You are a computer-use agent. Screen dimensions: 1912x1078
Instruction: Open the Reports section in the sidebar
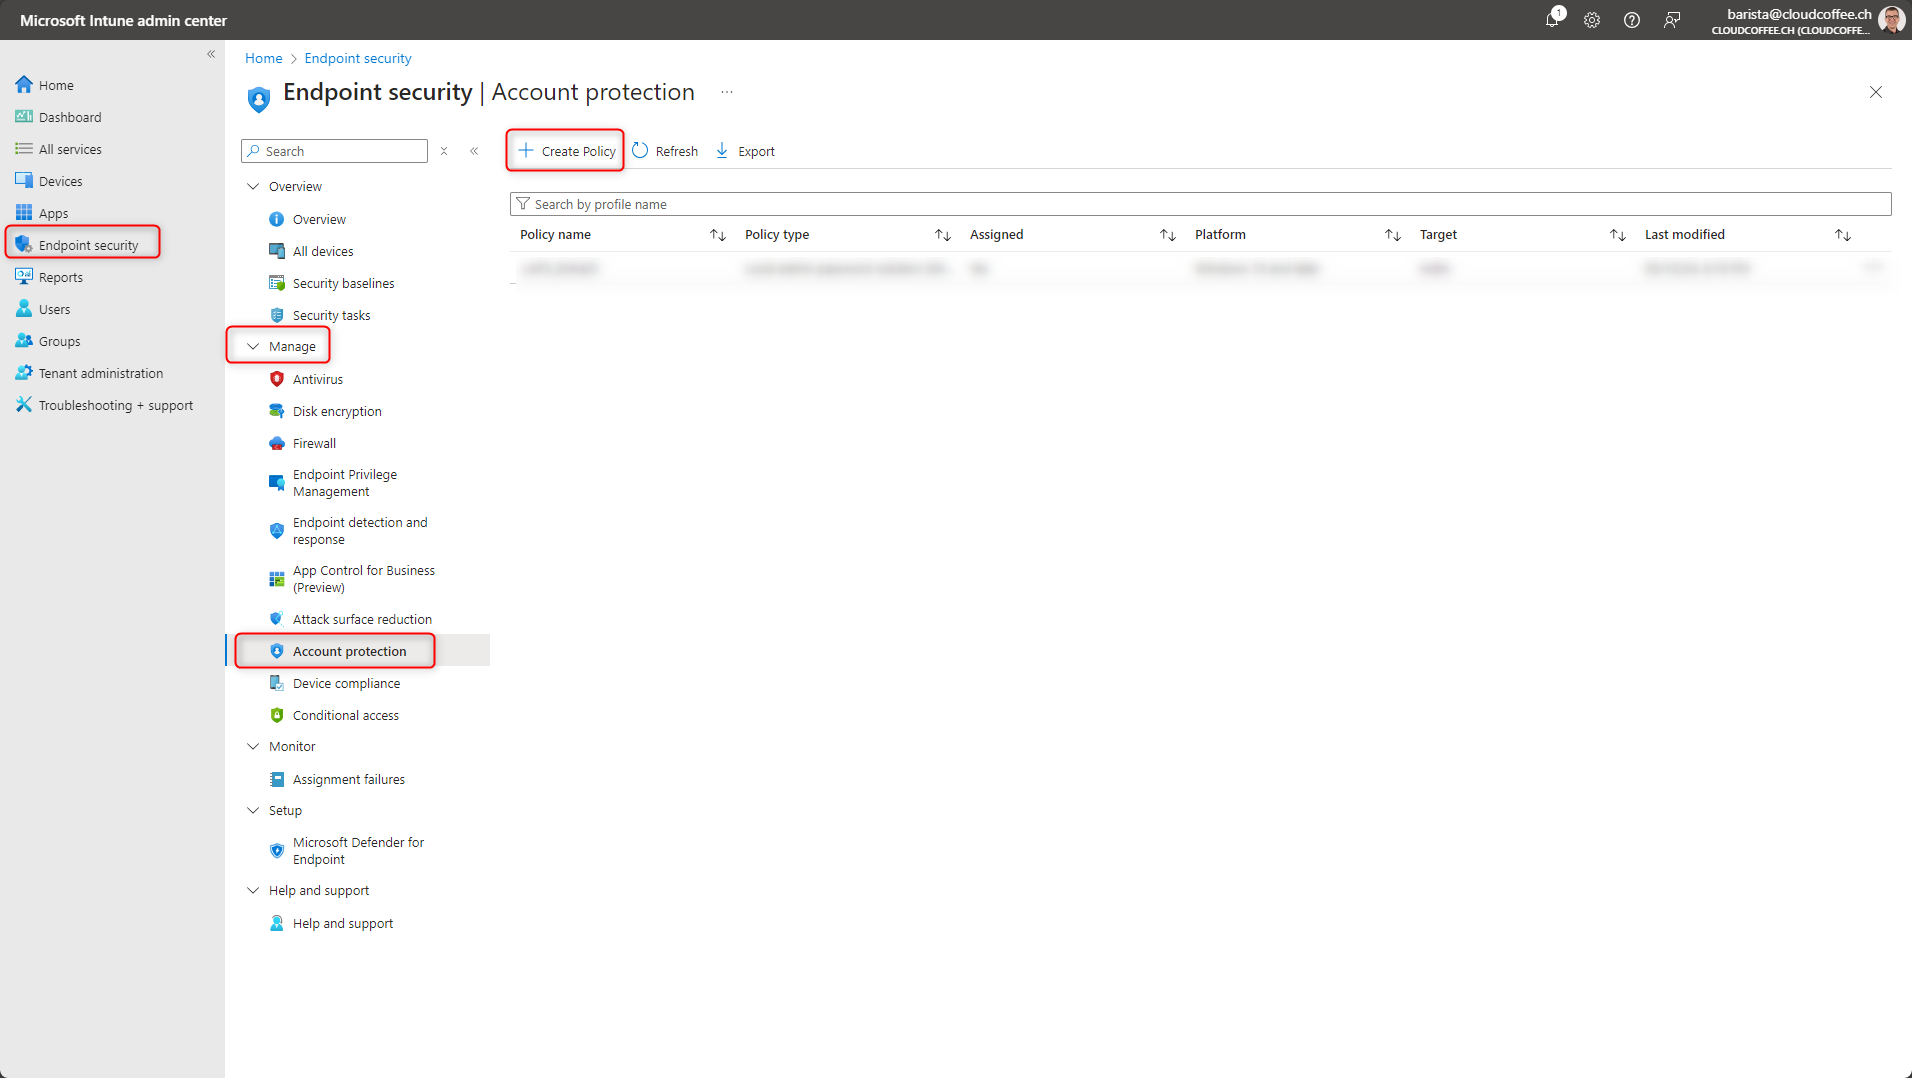[60, 277]
